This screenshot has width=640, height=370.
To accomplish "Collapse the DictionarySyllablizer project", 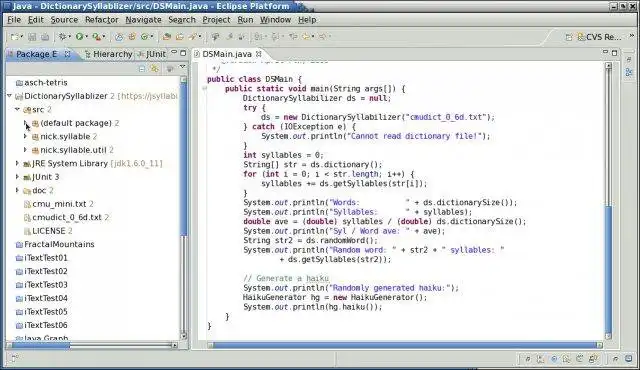I will click(x=9, y=96).
